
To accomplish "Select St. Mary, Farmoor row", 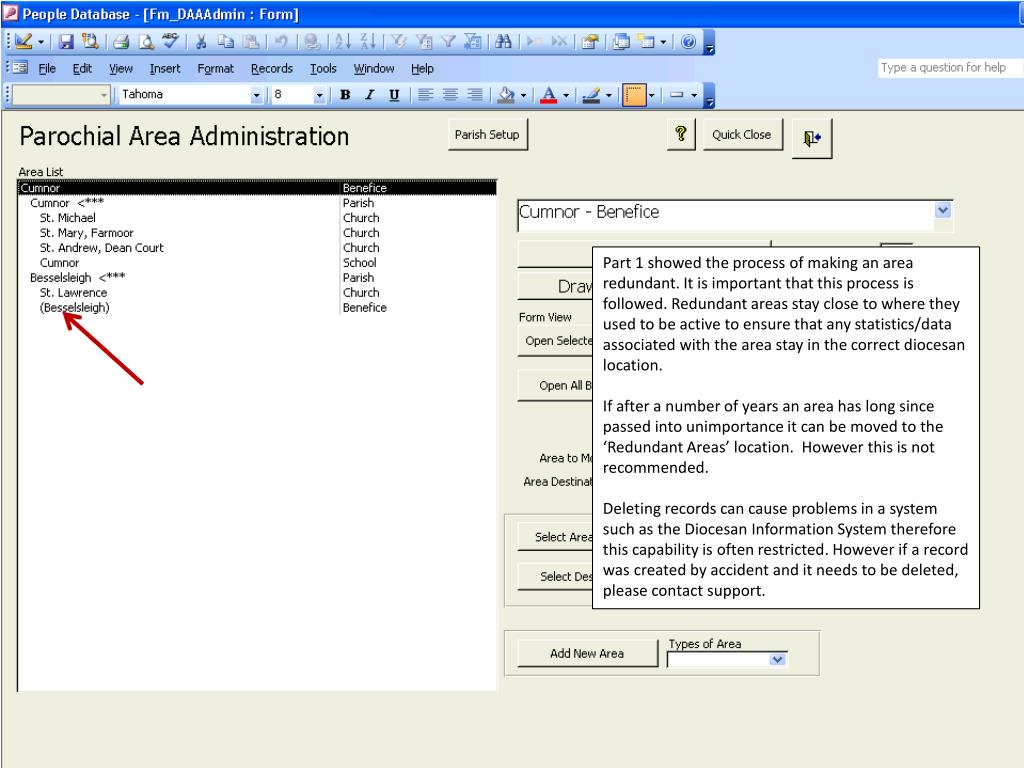I will tap(257, 233).
